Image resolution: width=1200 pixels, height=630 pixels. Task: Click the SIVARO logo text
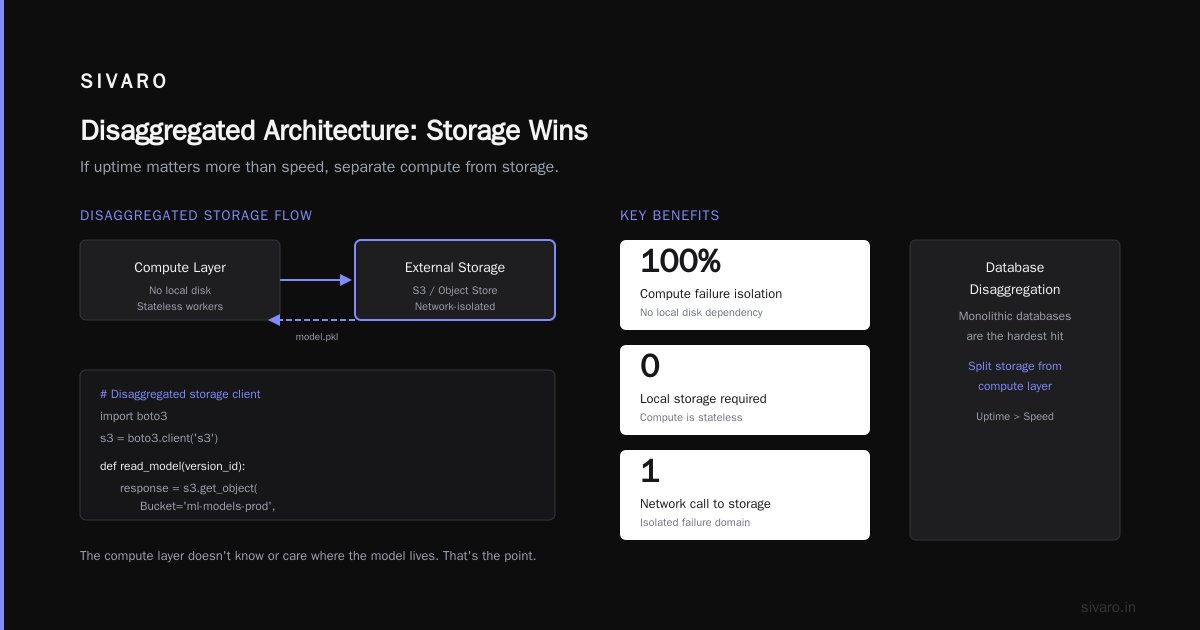point(124,82)
